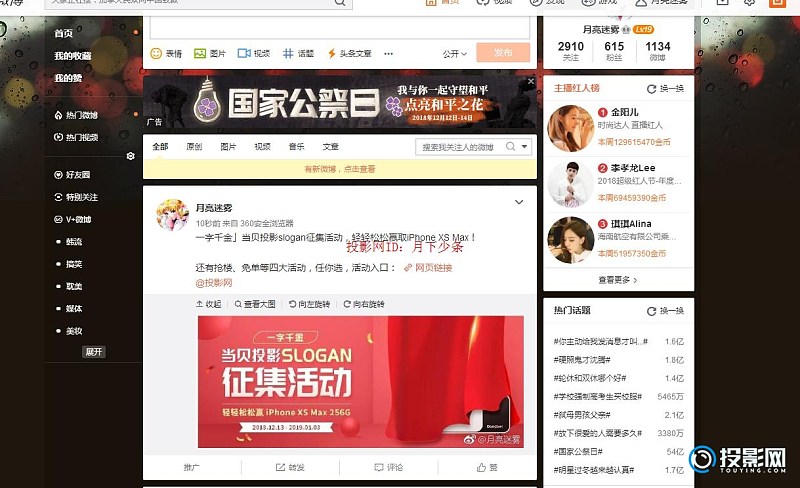Screen dimensions: 800x488
Task: Open 热门视频 in the left sidebar
Action: coord(77,137)
